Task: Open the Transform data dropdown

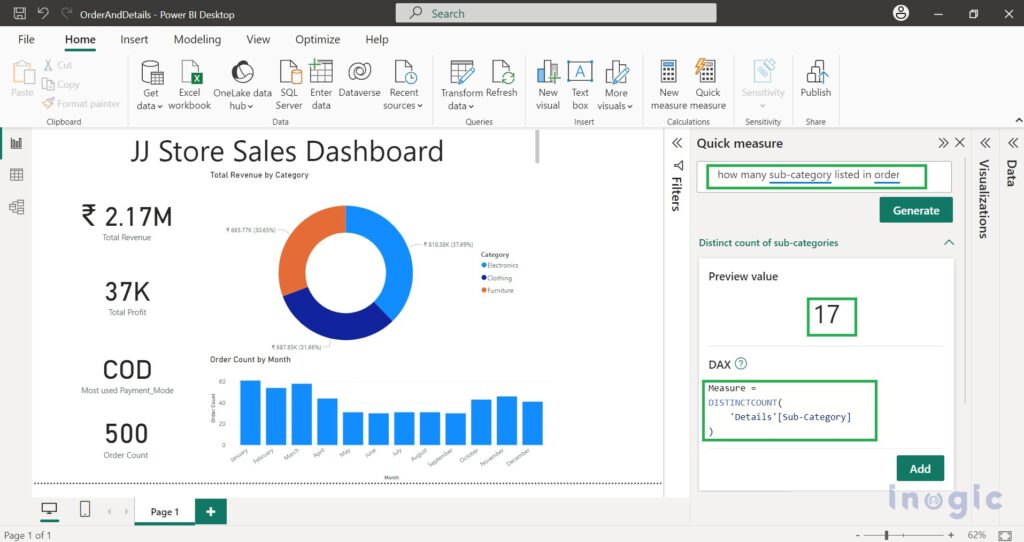Action: point(461,105)
